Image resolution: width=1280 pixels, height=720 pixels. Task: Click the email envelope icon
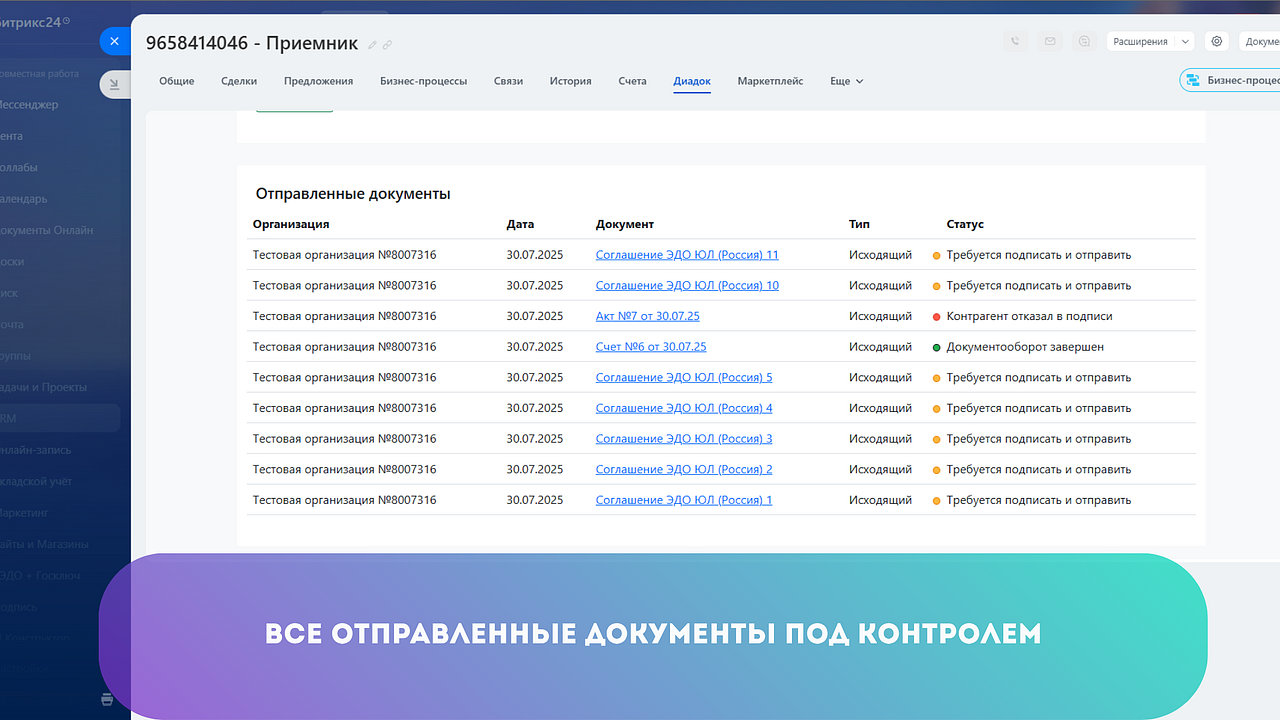pyautogui.click(x=1050, y=42)
